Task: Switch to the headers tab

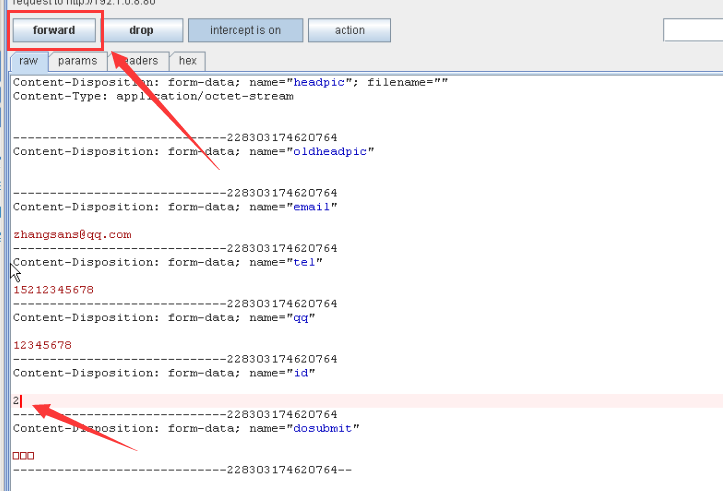Action: [x=139, y=61]
